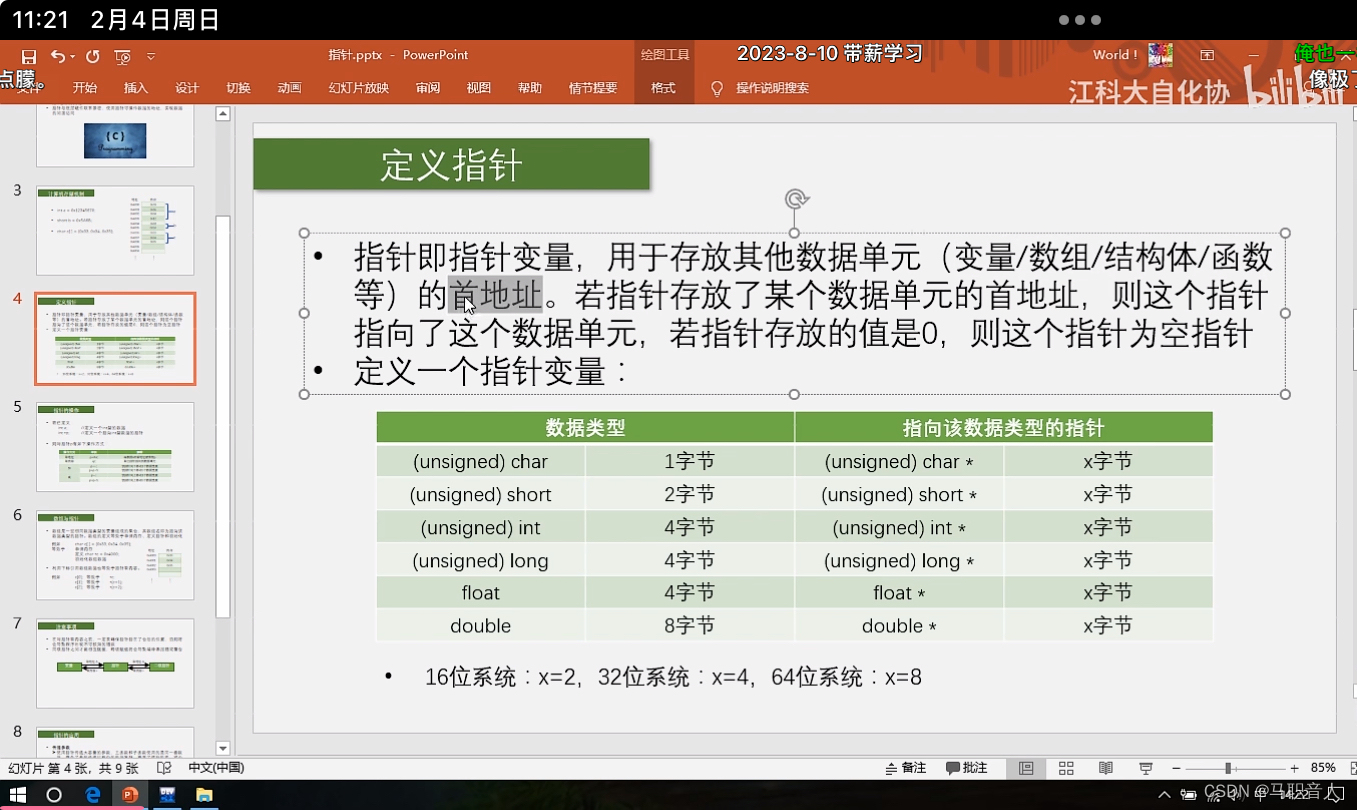Switch to the 插入 ribbon tab

pyautogui.click(x=135, y=88)
